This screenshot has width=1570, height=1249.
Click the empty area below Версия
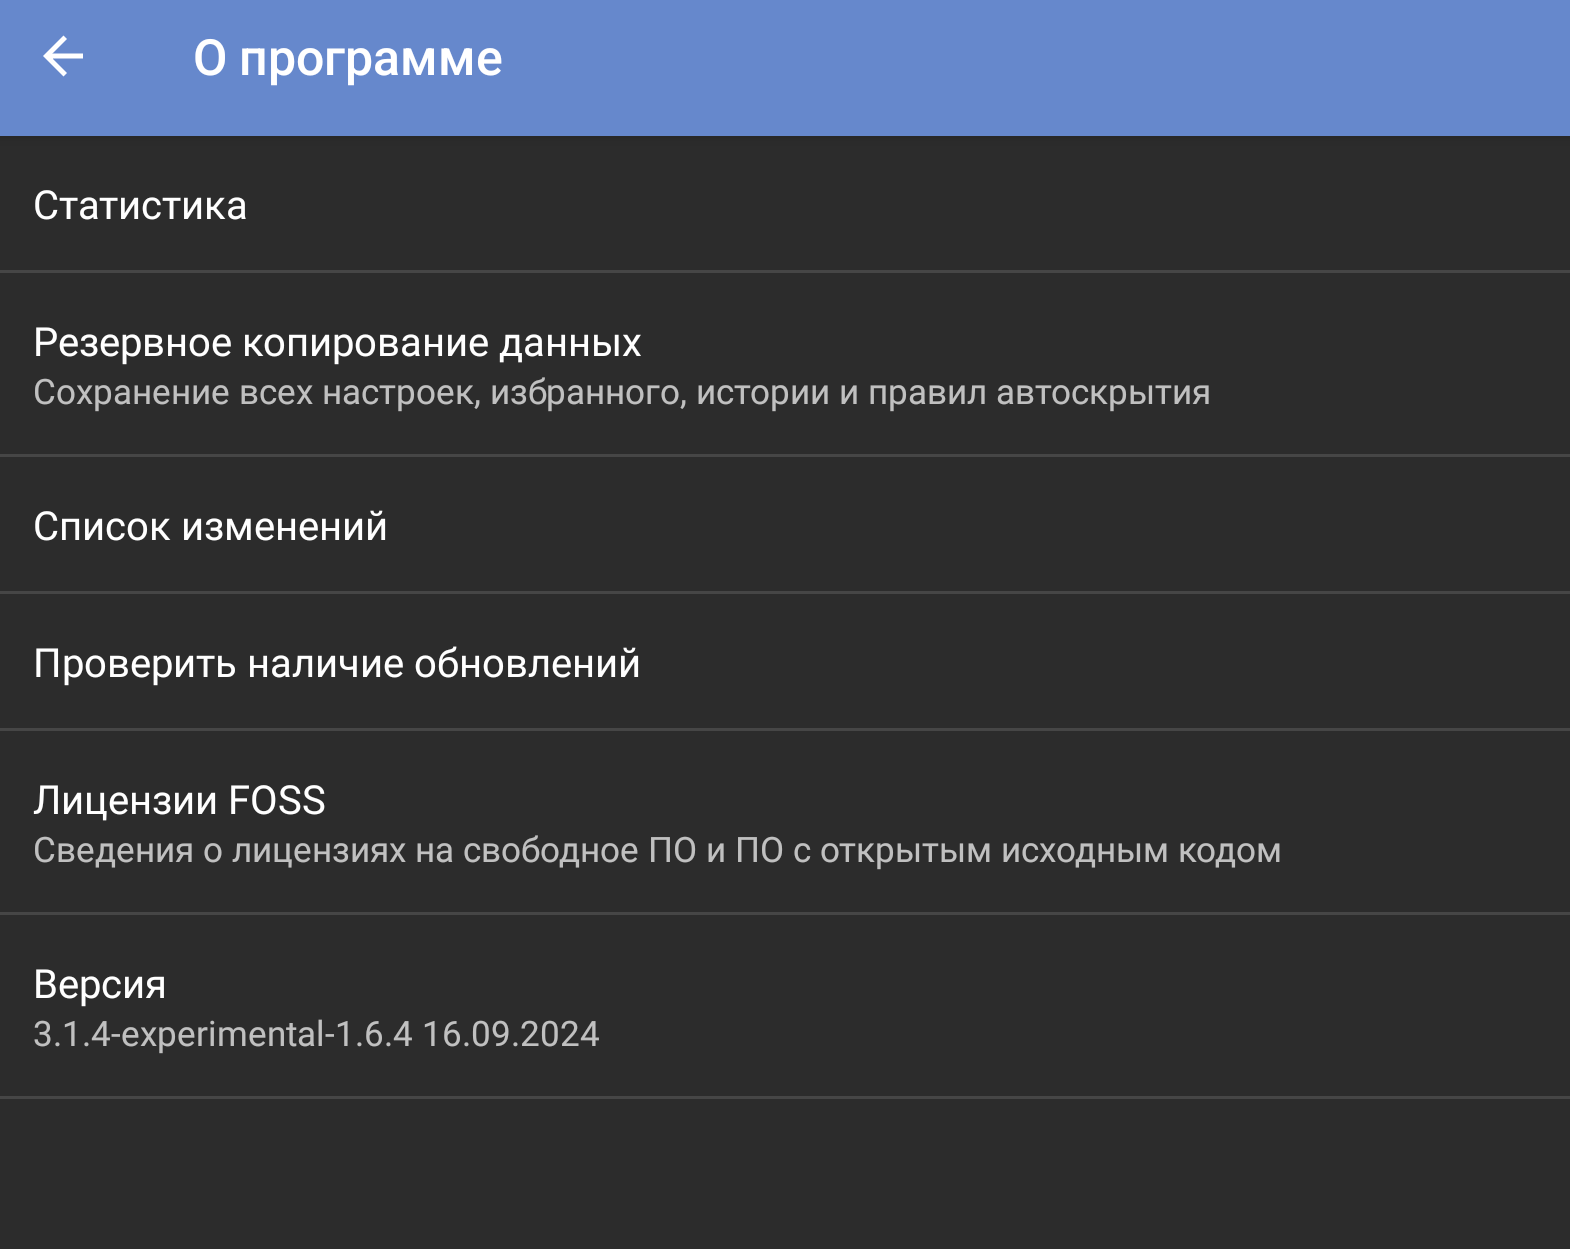785,1174
